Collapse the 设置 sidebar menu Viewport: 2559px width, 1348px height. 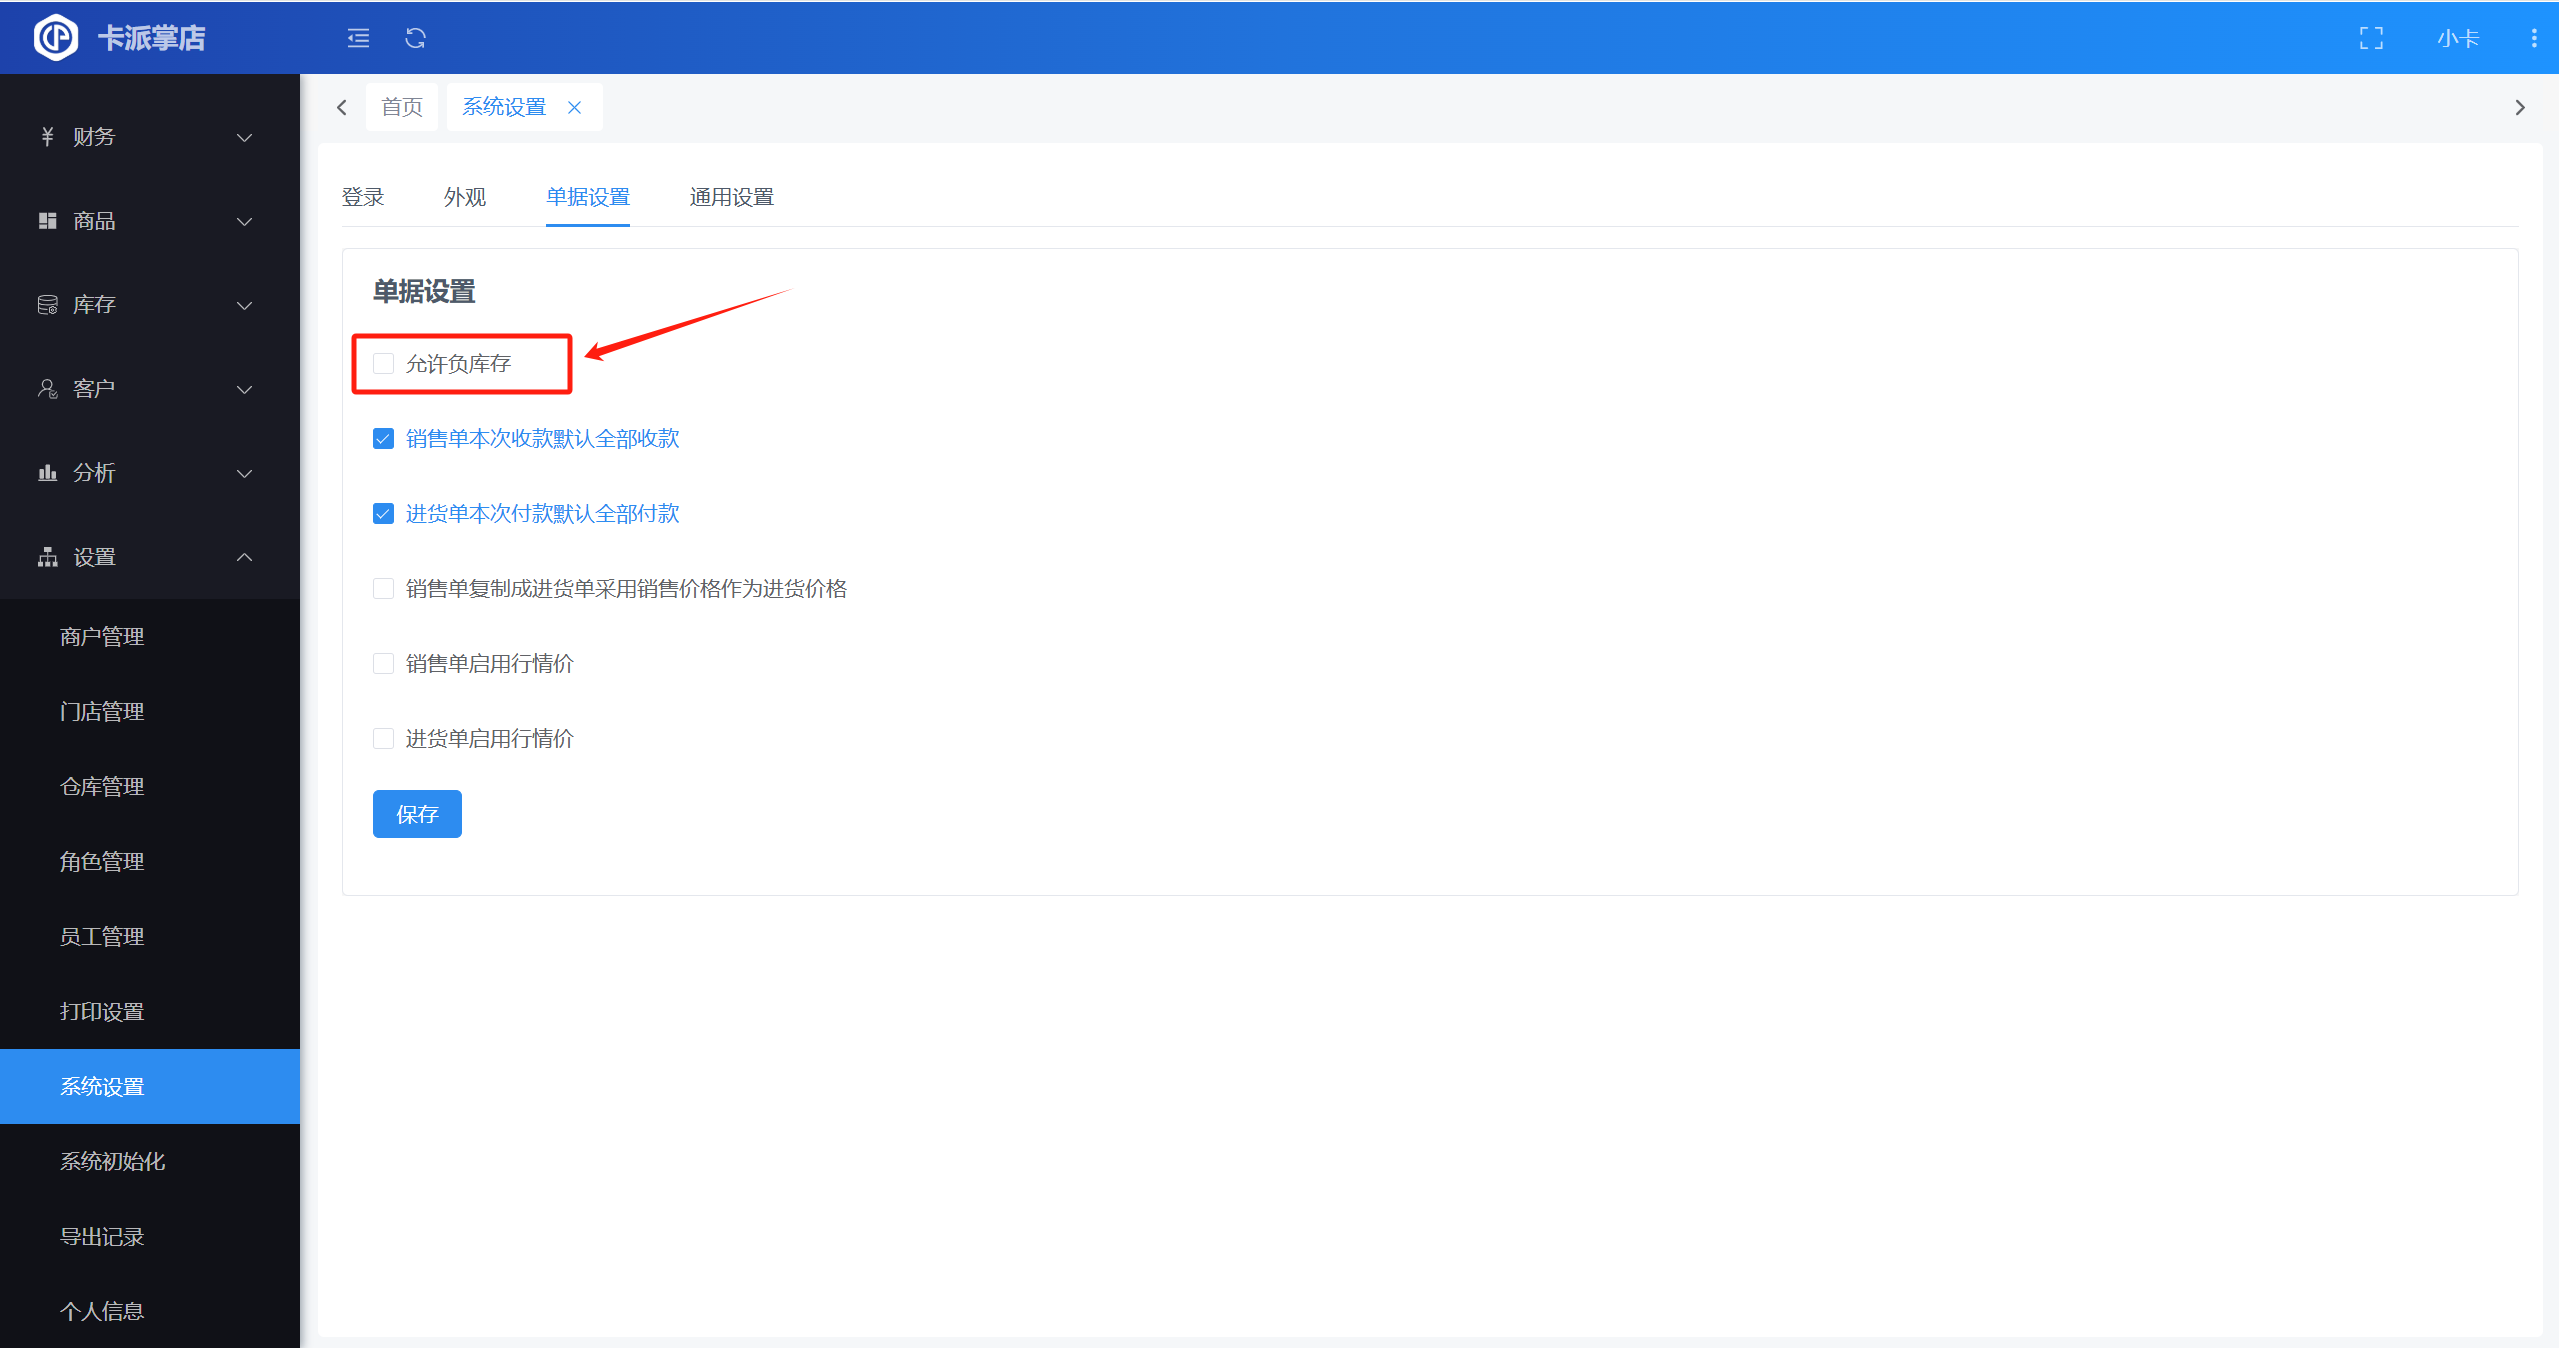(x=148, y=557)
